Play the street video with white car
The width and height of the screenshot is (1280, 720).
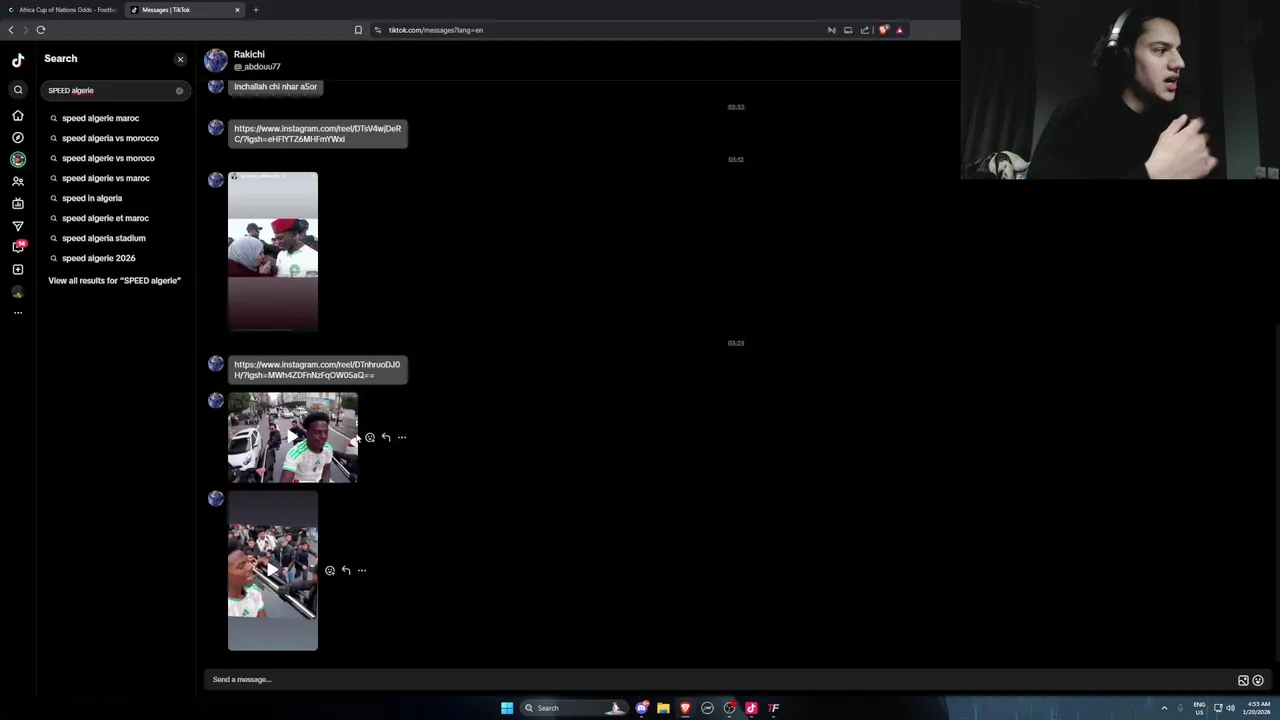[293, 437]
